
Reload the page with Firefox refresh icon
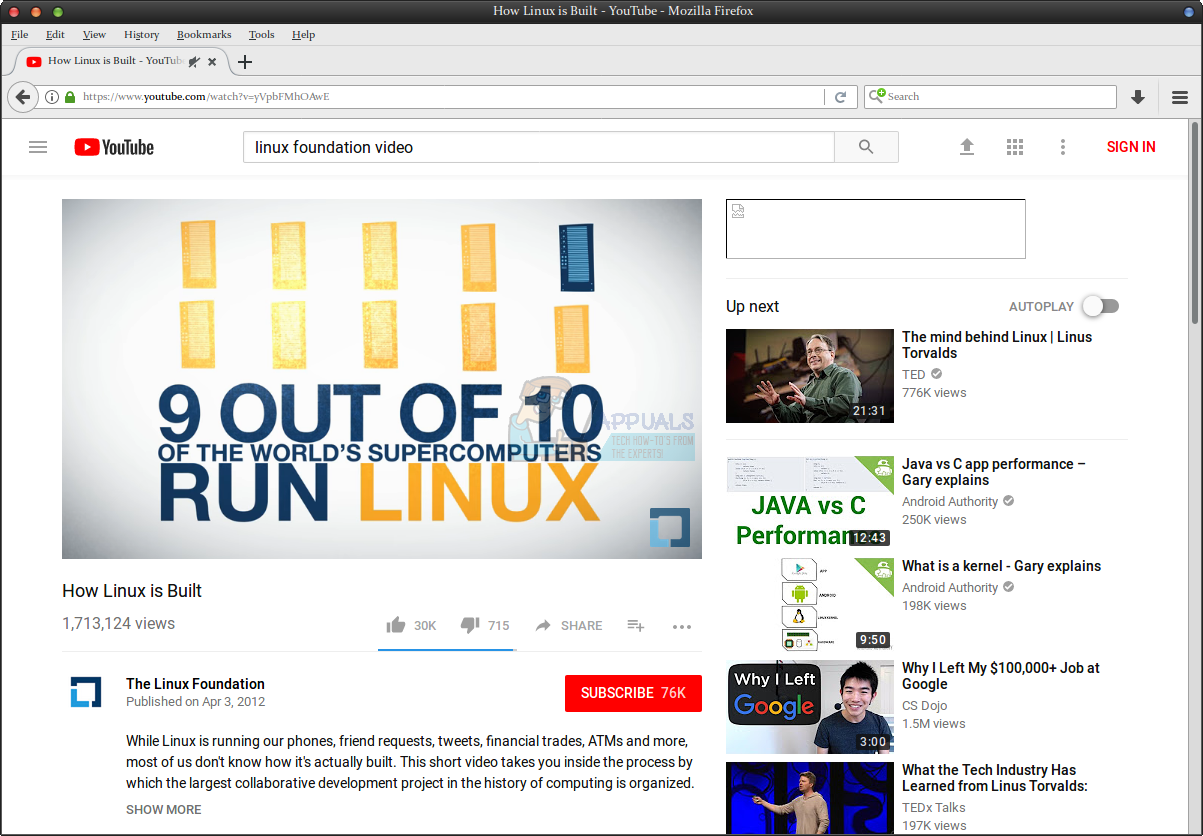tap(841, 97)
